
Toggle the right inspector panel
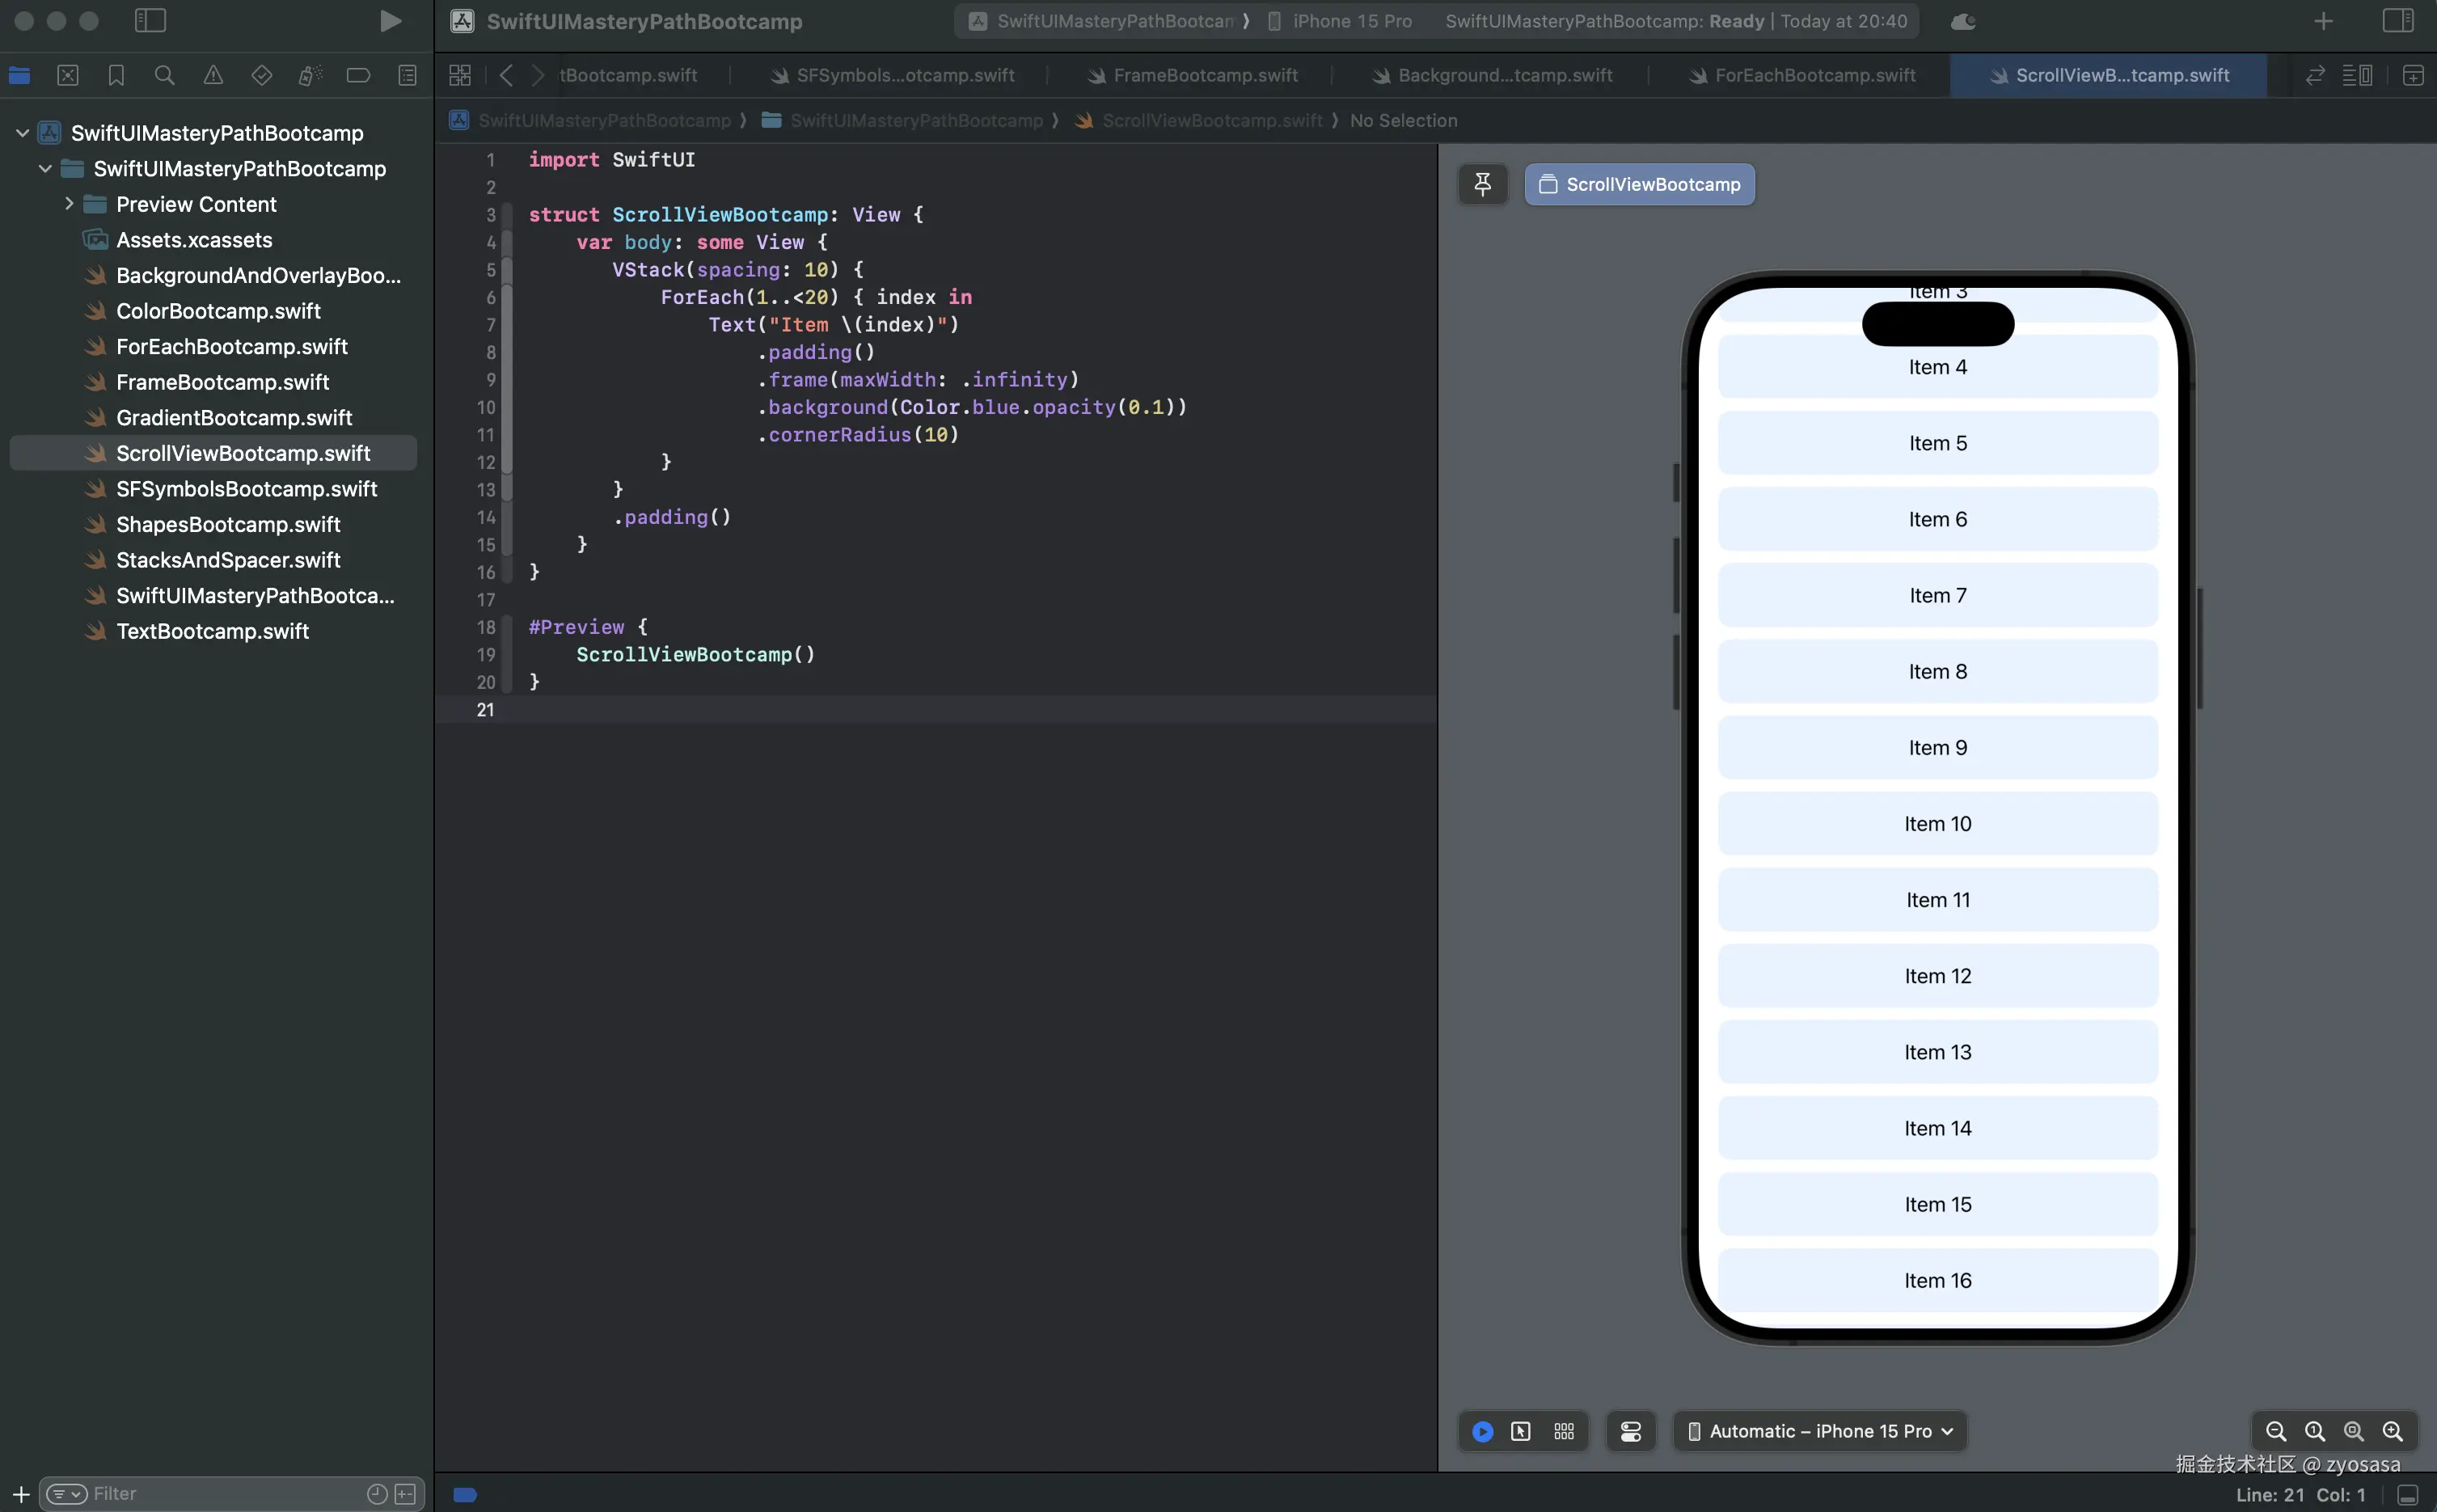2397,21
